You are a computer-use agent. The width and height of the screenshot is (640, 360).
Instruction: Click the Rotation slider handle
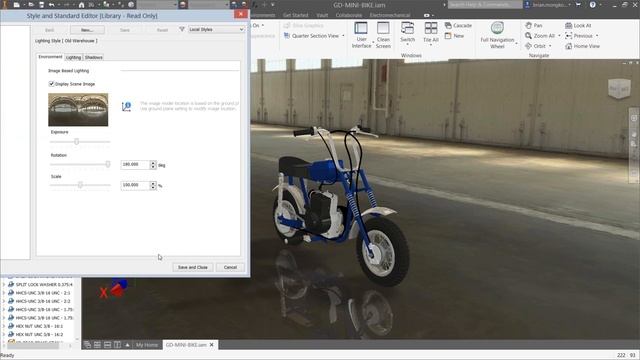(x=108, y=164)
